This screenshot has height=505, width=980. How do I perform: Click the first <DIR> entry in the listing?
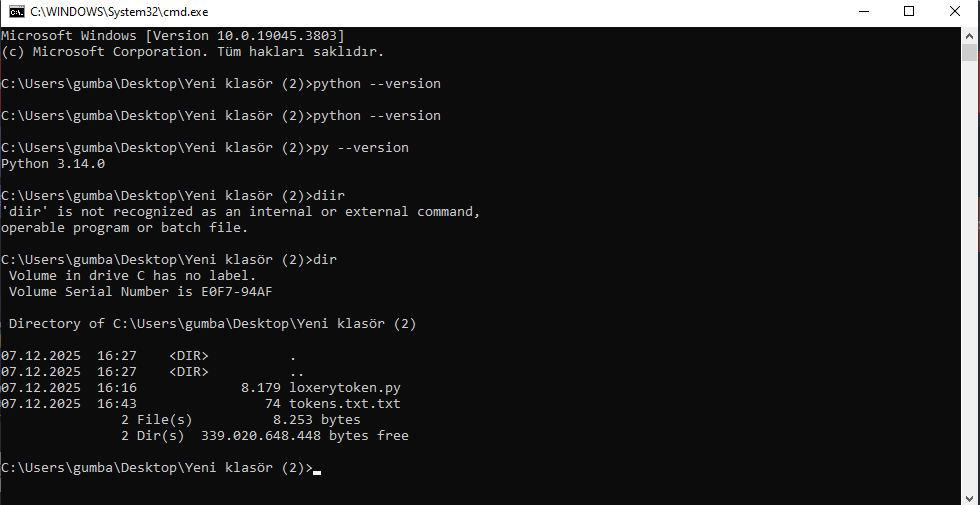tap(189, 356)
